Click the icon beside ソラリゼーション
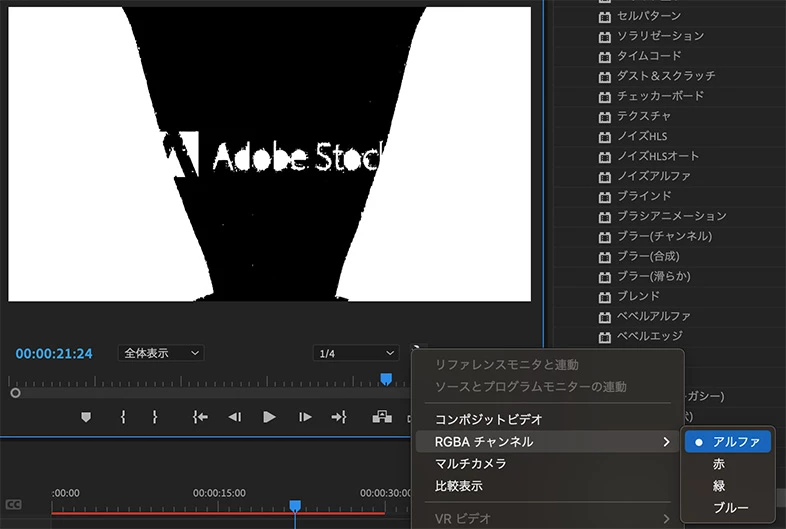This screenshot has height=529, width=786. pos(605,37)
